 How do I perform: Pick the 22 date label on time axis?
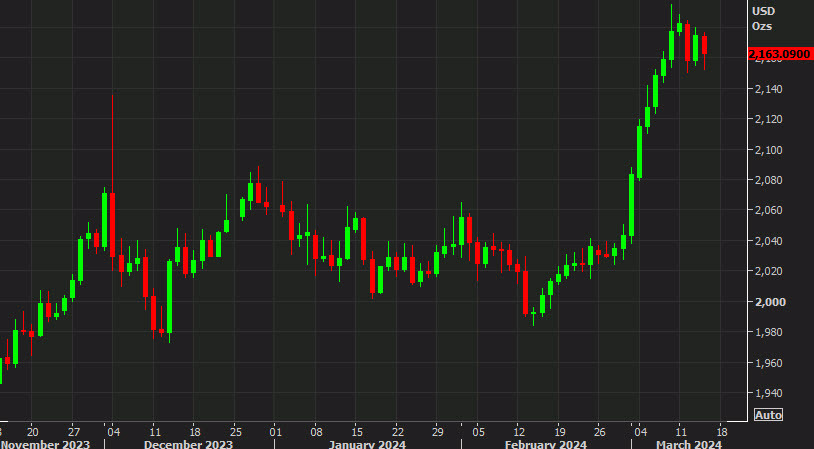tap(397, 432)
